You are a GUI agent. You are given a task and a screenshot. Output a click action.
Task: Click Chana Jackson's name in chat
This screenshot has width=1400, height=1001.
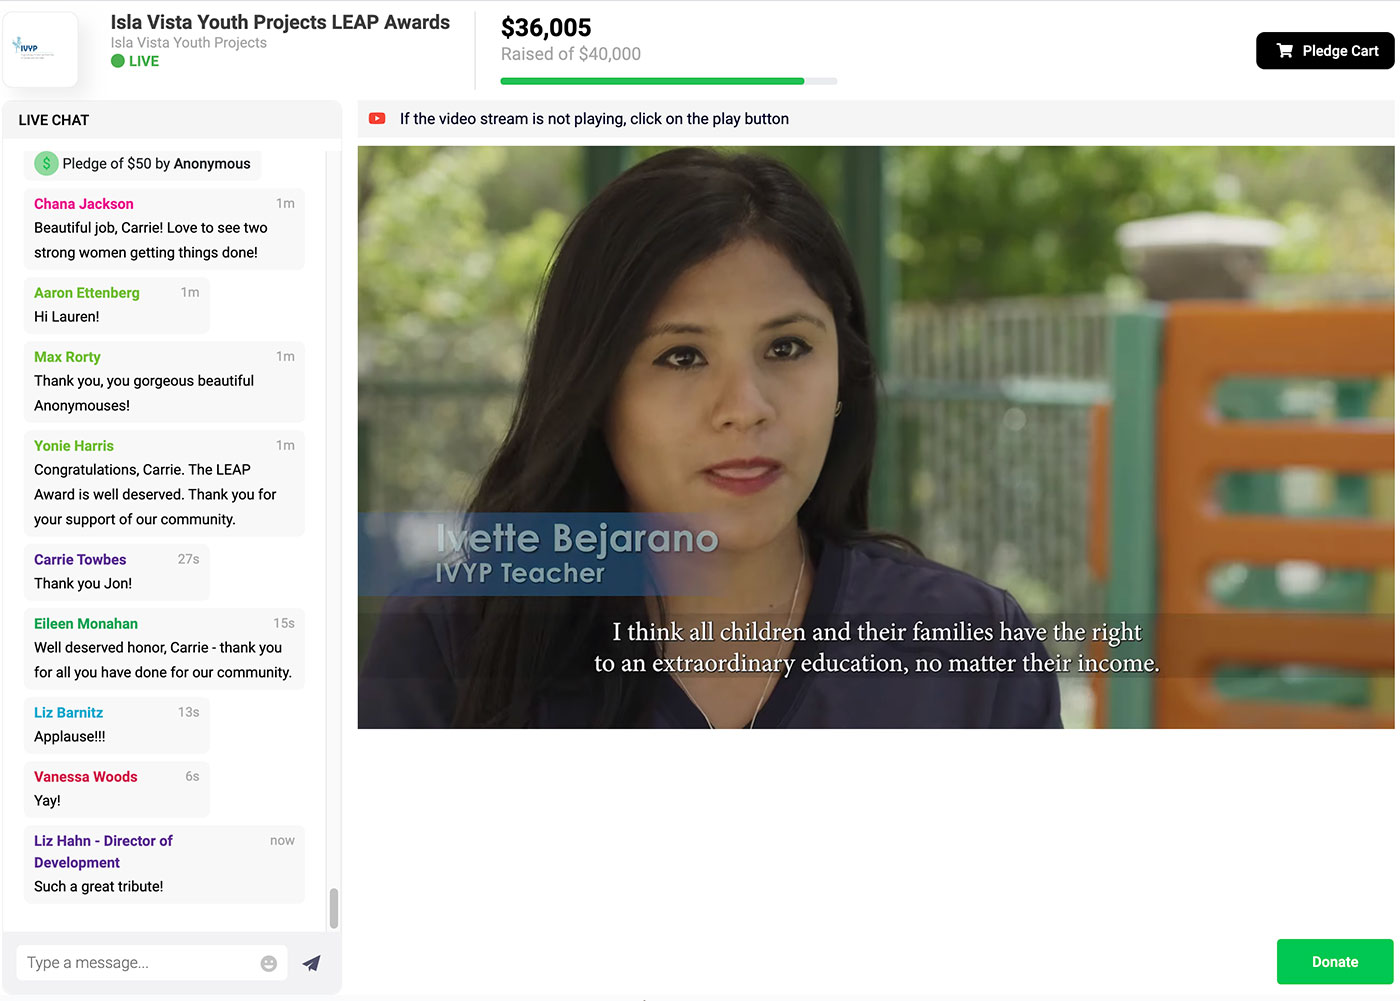[84, 204]
